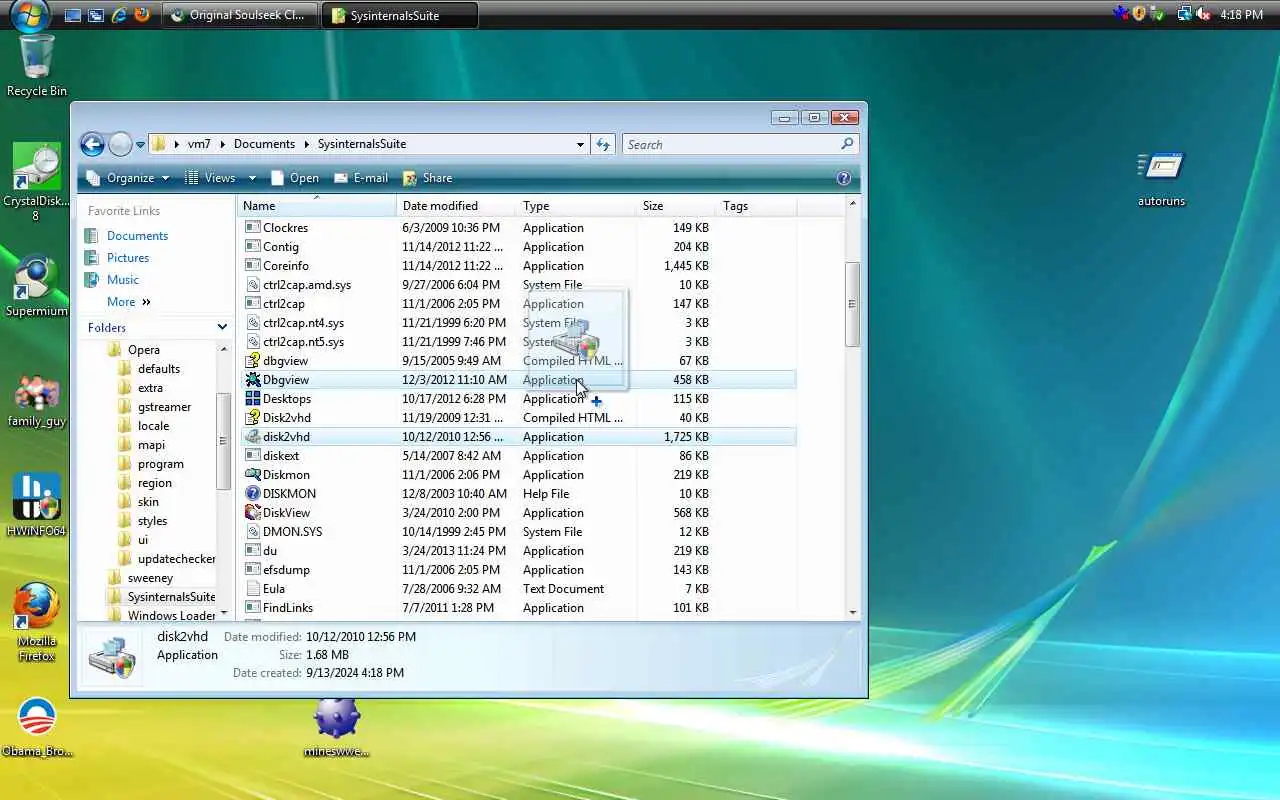The width and height of the screenshot is (1280, 800).
Task: Open the Music favorite link
Action: click(x=123, y=280)
